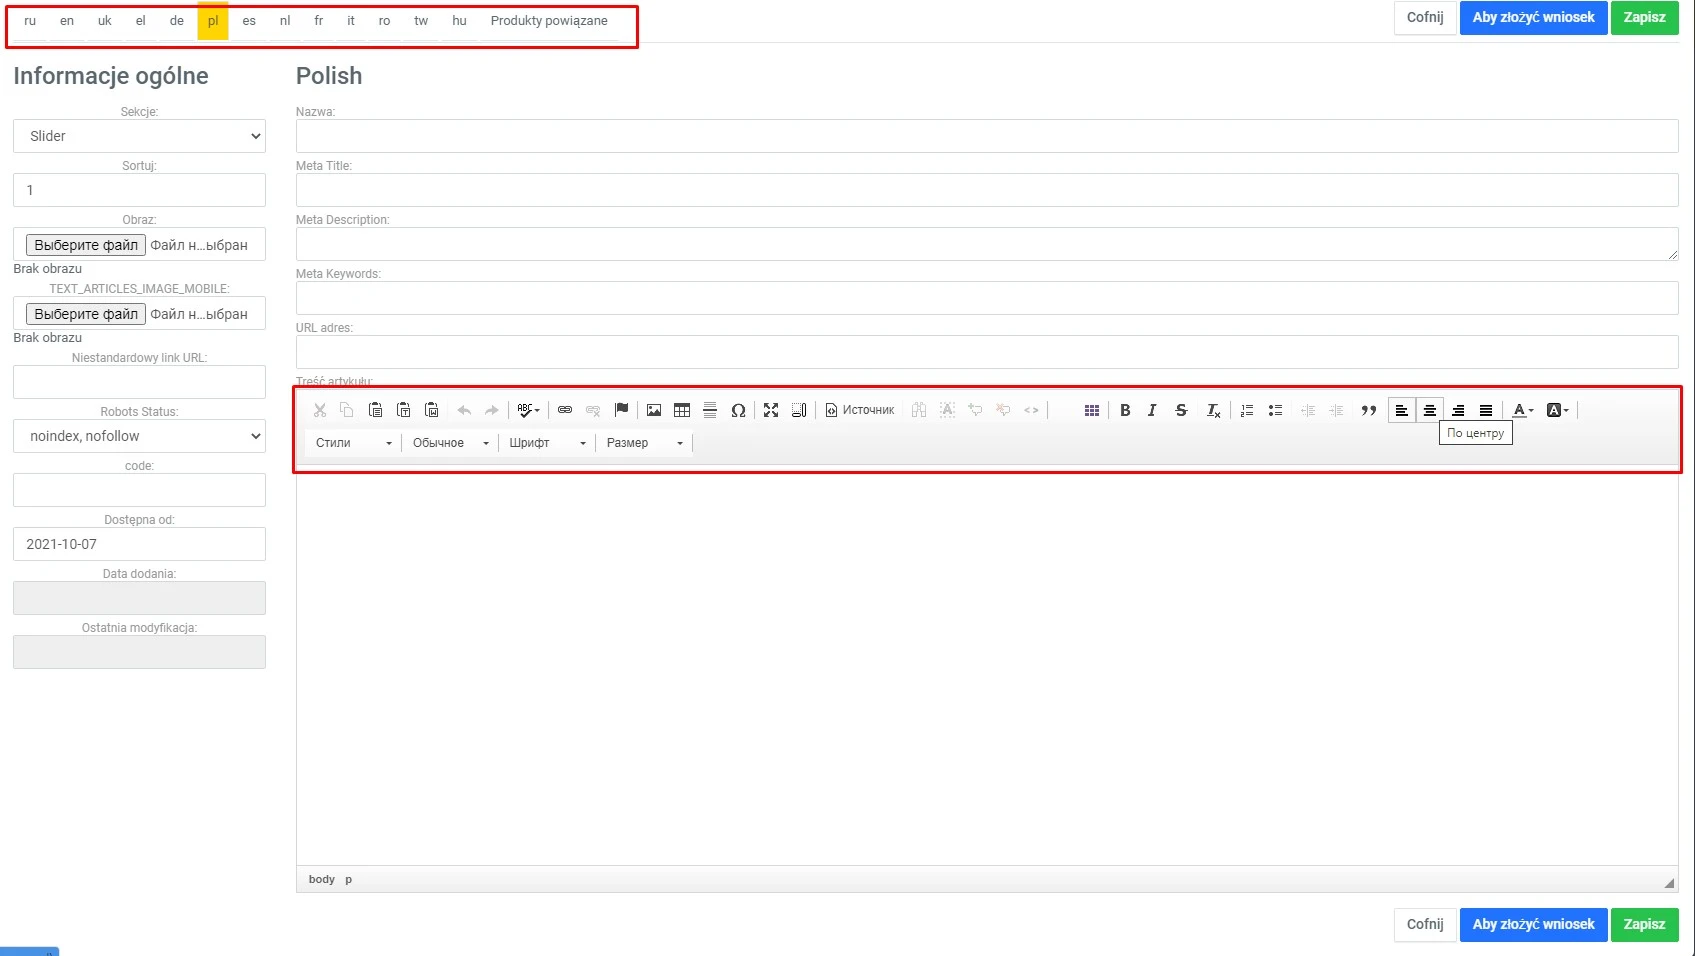Save changes with the Zapisz button
The image size is (1695, 956).
tap(1644, 18)
